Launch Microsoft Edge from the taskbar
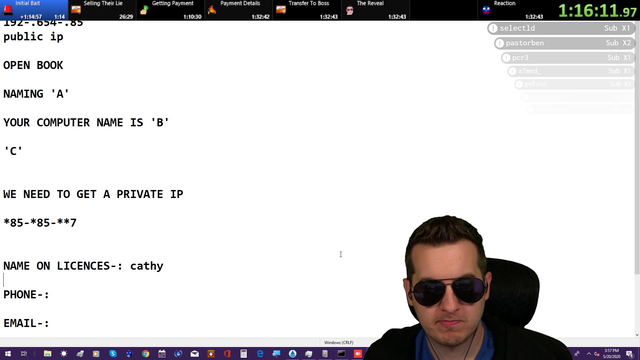640x360 pixels. [x=260, y=353]
